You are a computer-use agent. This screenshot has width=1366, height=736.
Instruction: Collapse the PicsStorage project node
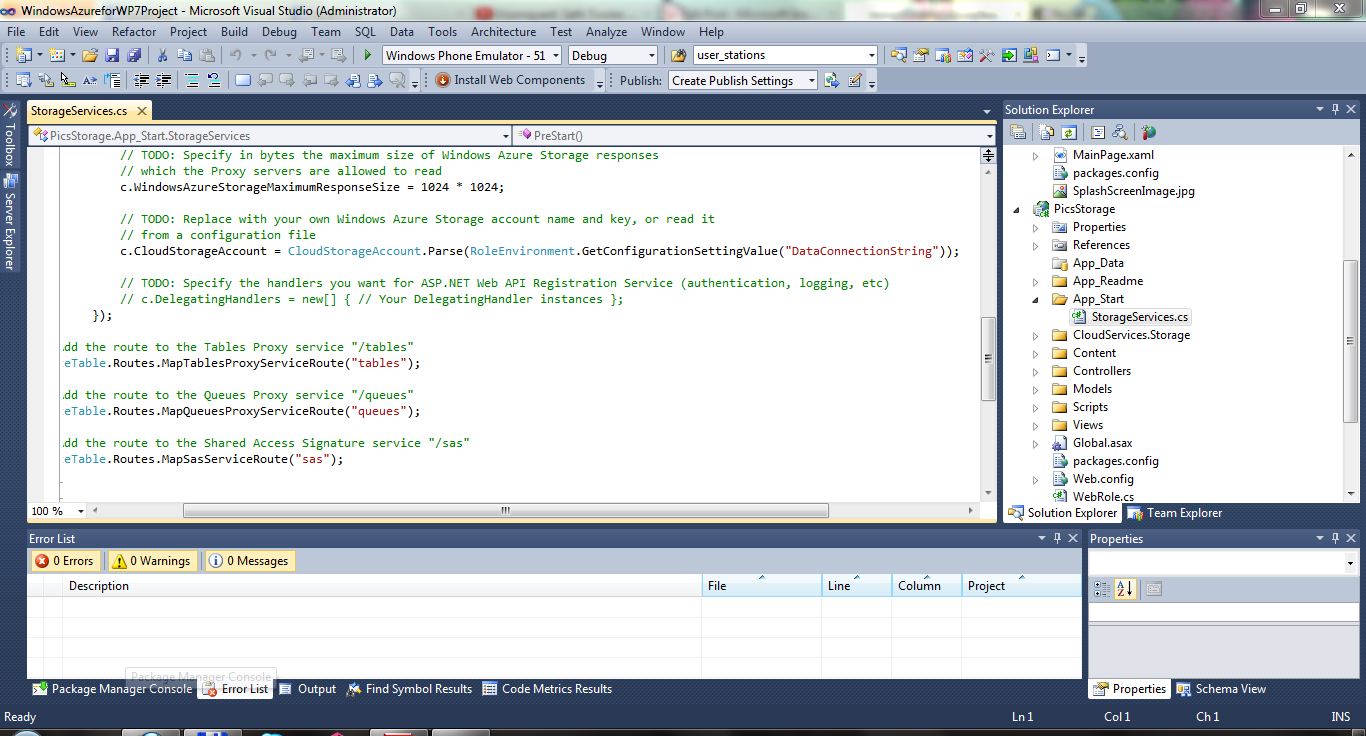tap(1018, 209)
